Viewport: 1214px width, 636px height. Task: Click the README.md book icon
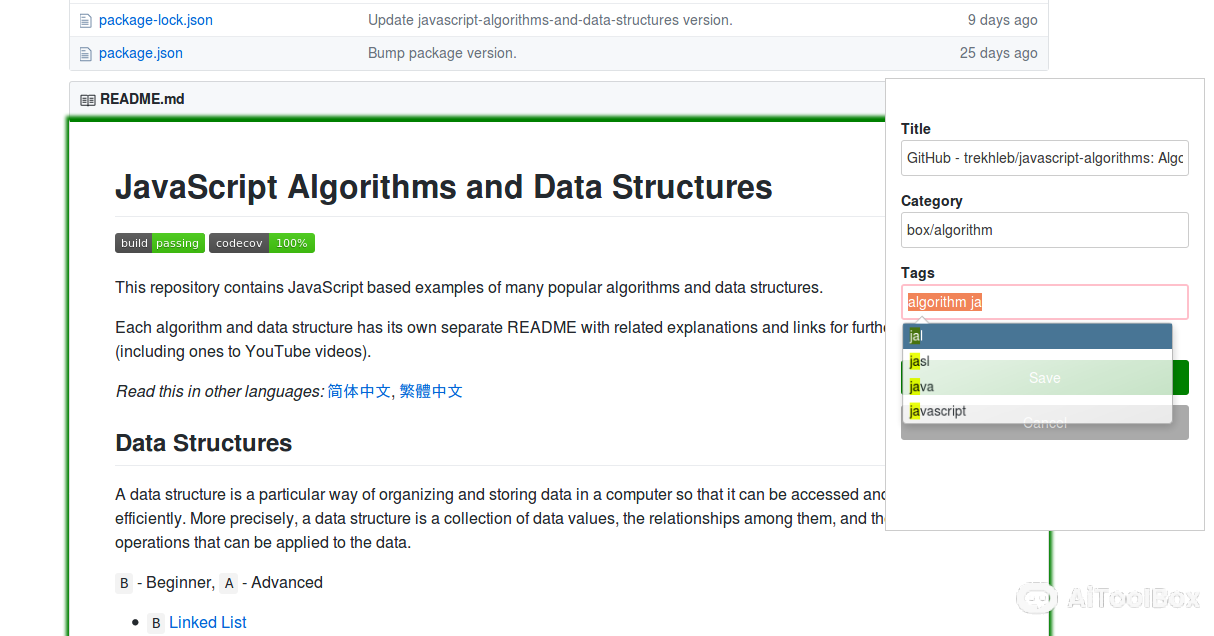click(x=88, y=100)
